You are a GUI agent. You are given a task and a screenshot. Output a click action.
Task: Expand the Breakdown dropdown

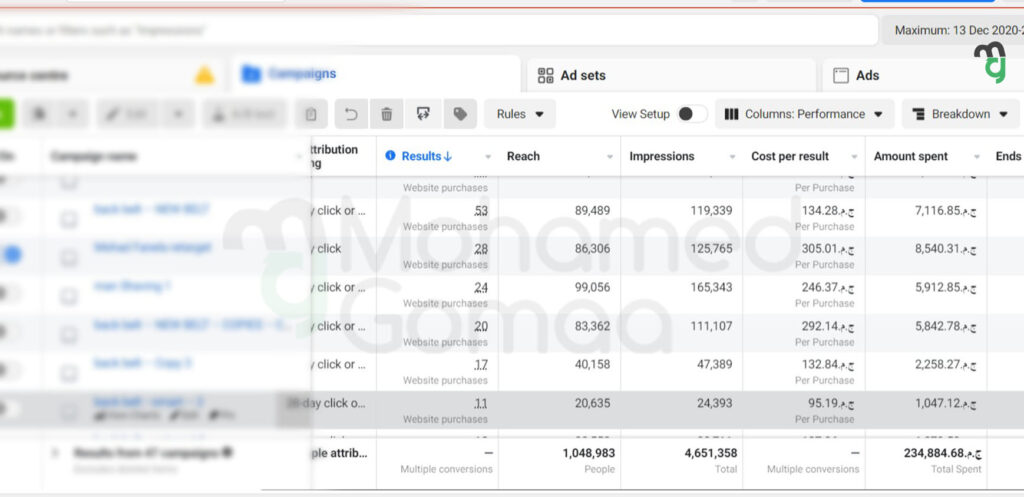[960, 114]
